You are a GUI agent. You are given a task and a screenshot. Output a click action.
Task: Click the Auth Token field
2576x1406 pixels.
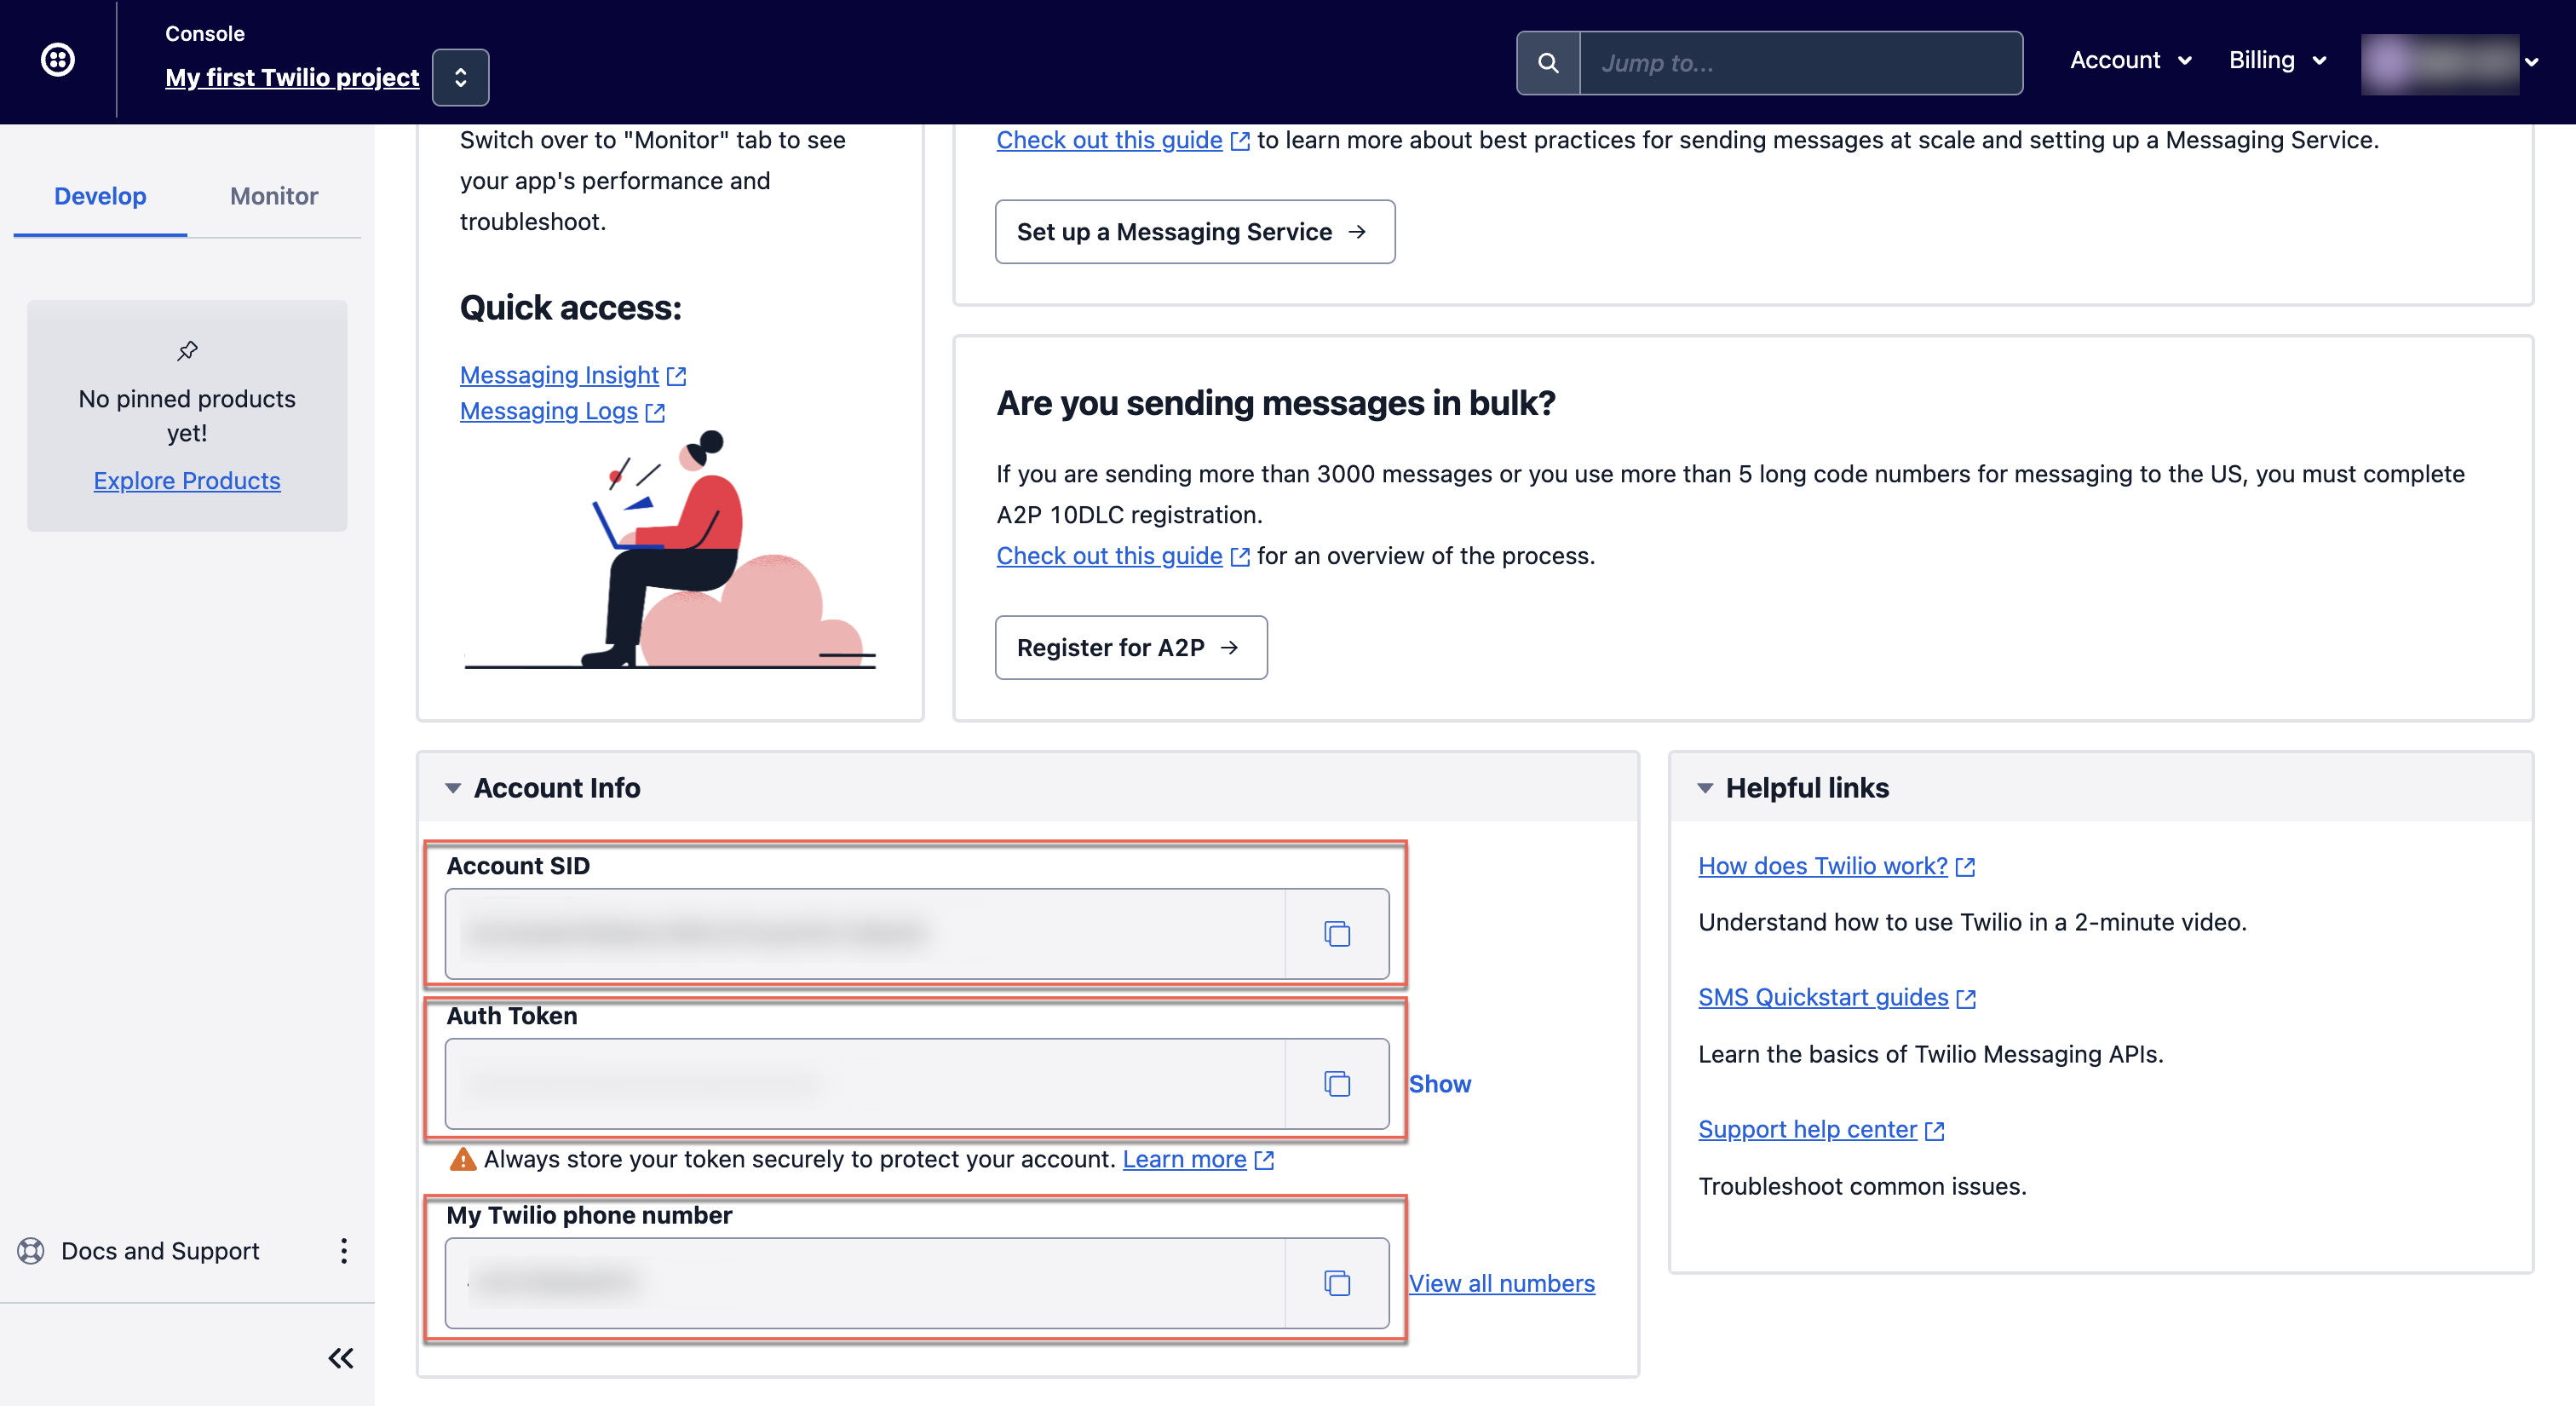865,1084
